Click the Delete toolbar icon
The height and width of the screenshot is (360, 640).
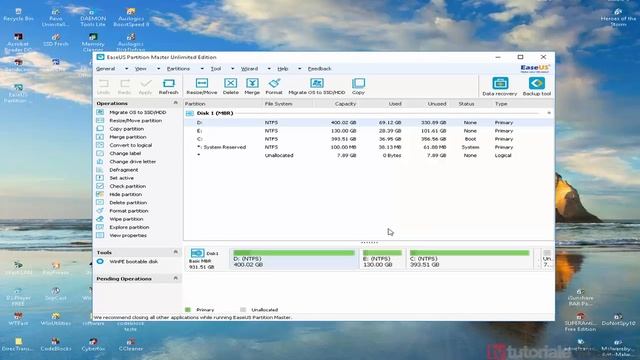click(231, 87)
